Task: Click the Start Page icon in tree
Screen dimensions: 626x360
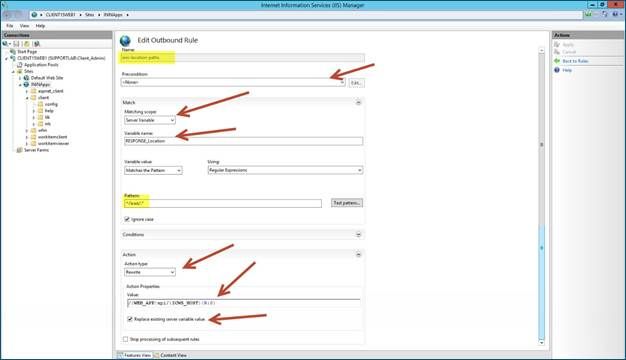Action: pyautogui.click(x=13, y=51)
